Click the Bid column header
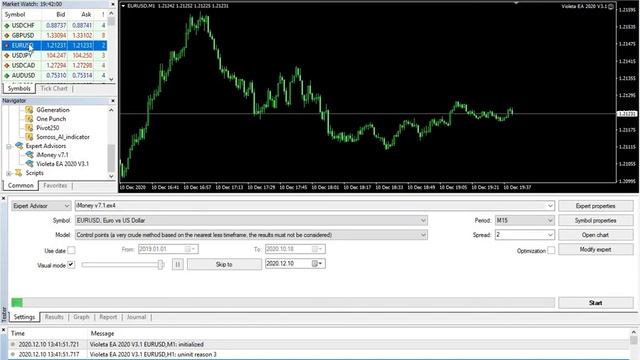This screenshot has width=640, height=360. (x=61, y=15)
